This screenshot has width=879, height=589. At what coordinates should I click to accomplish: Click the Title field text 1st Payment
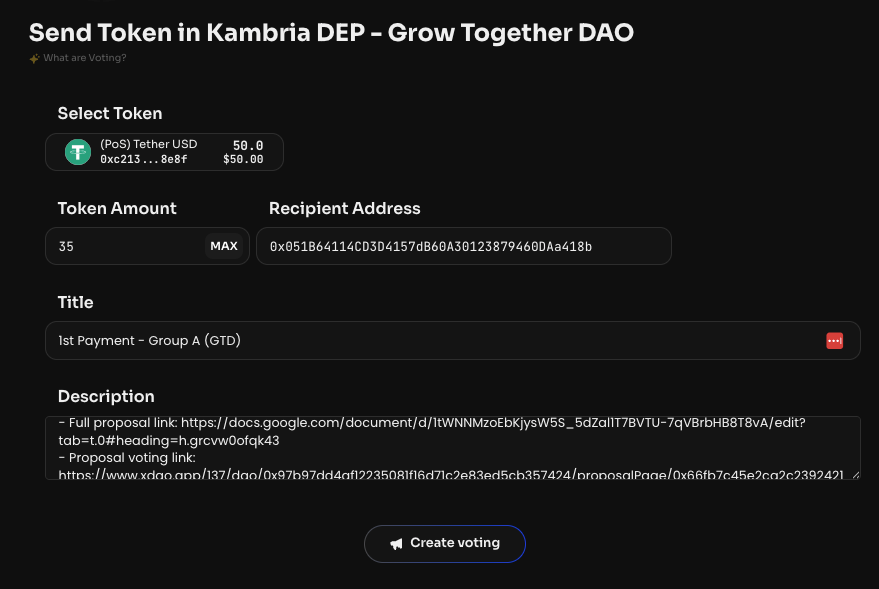click(x=150, y=341)
